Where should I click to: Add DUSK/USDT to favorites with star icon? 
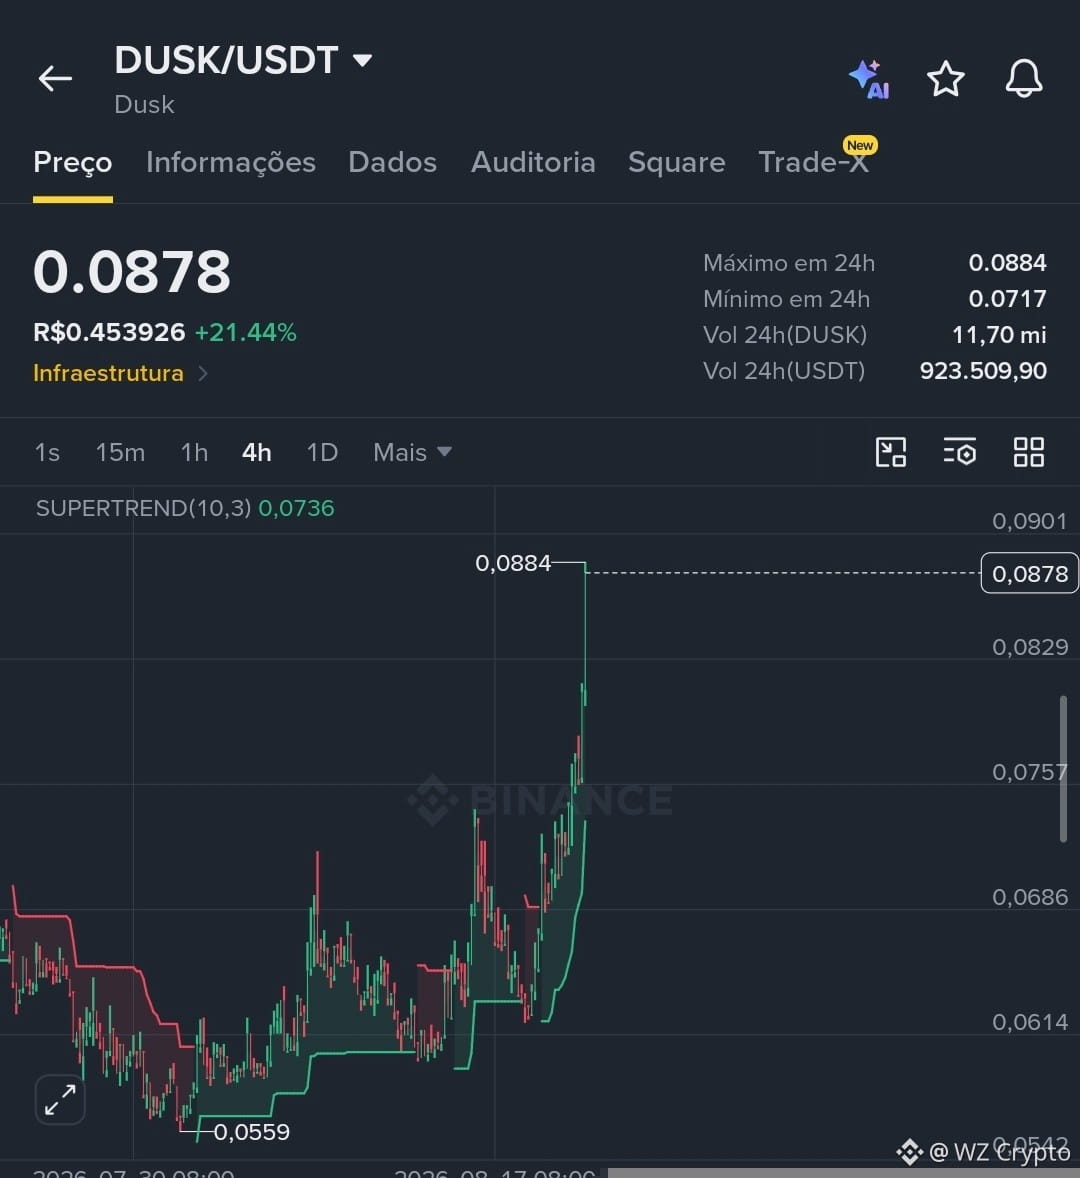946,79
